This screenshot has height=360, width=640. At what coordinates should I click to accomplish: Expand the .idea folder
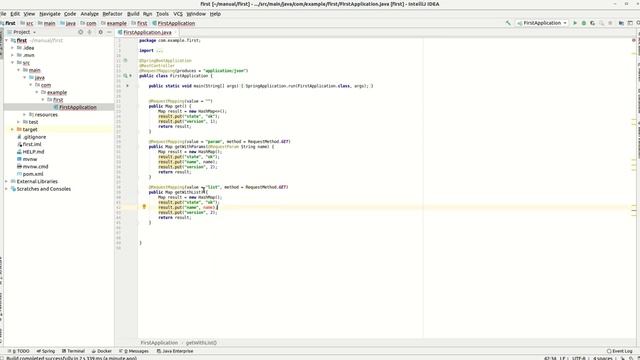(13, 48)
